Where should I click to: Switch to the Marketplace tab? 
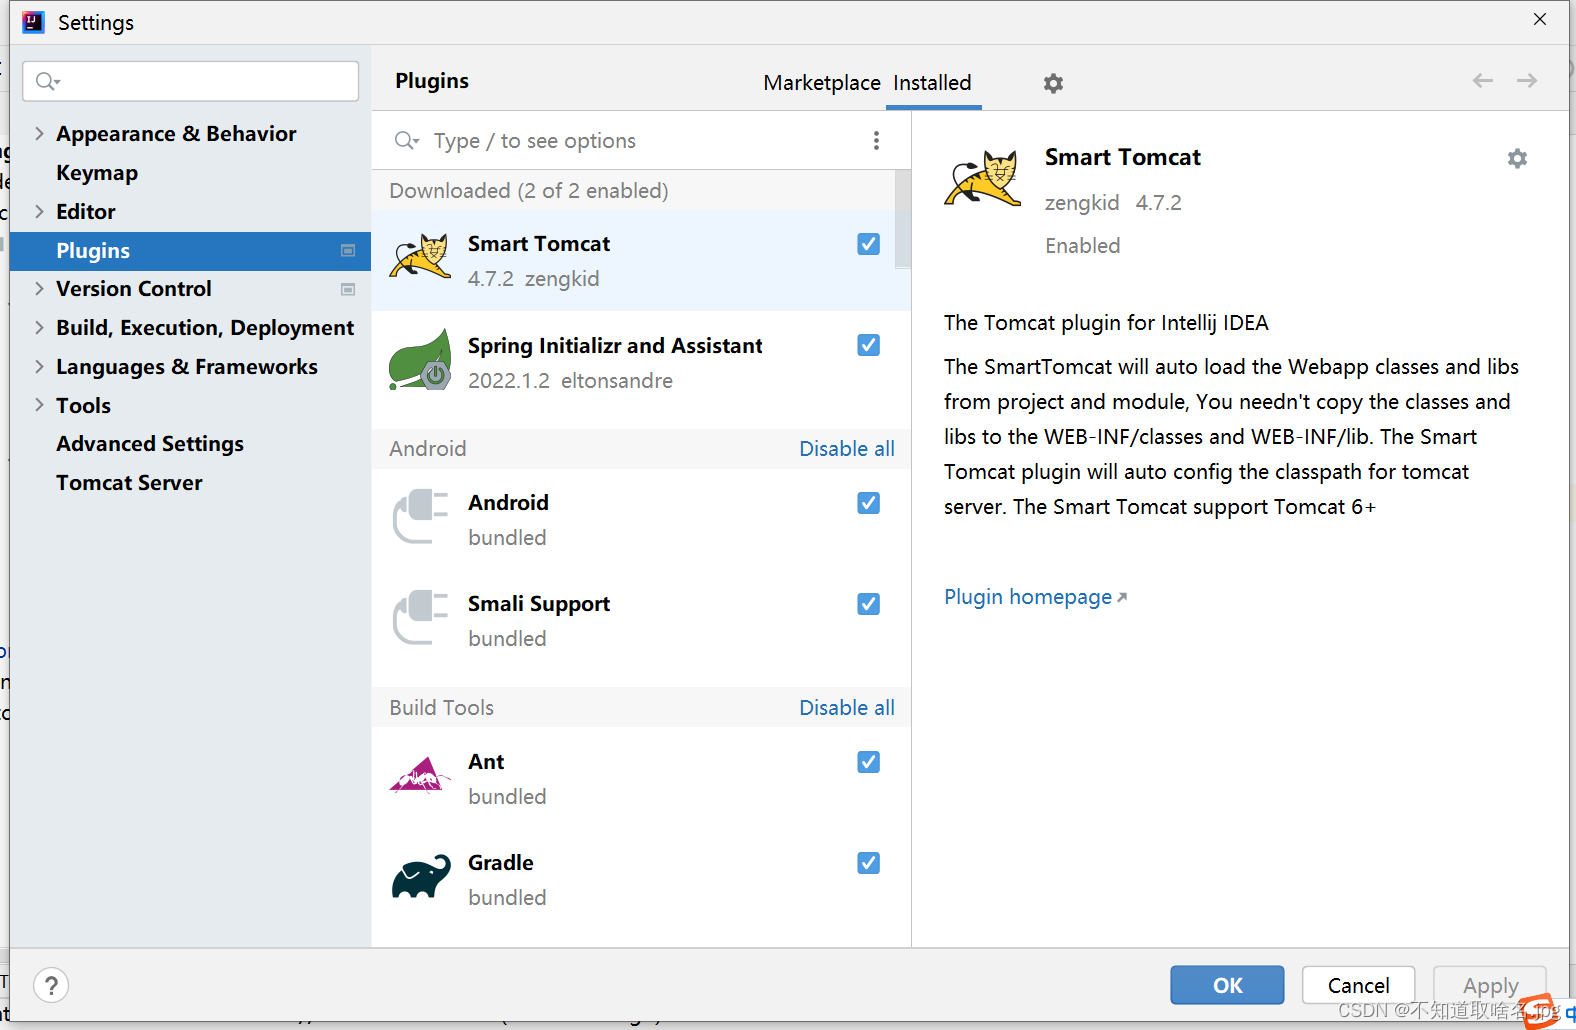[822, 83]
